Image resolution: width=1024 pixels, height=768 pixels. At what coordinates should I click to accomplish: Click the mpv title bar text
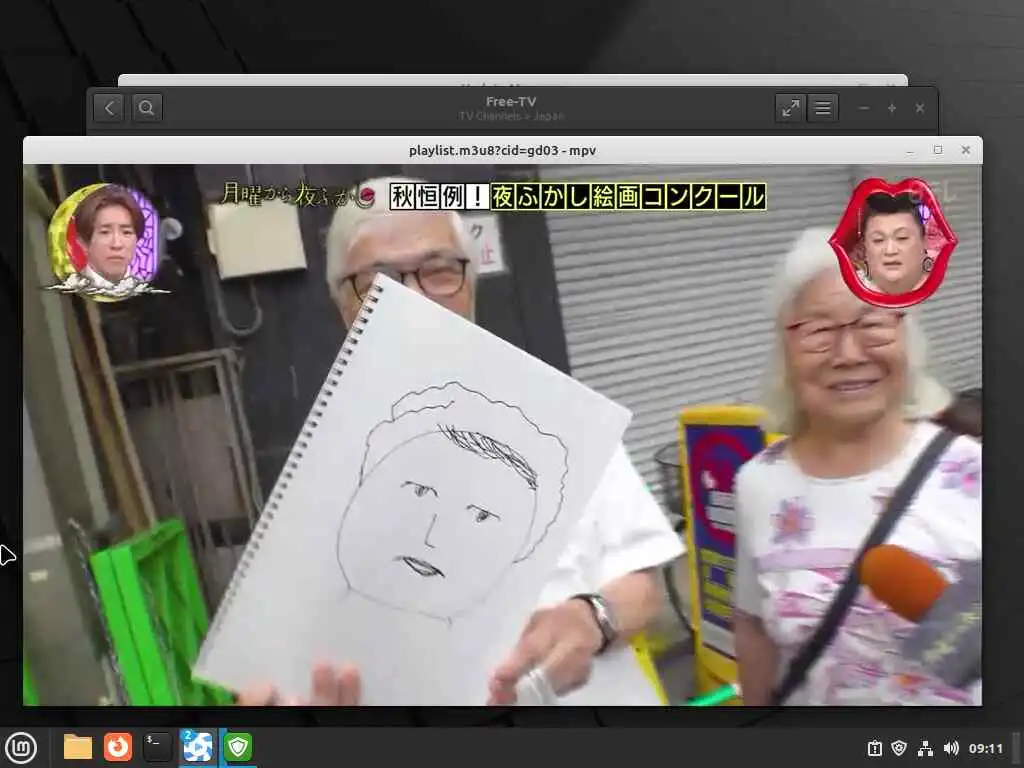click(502, 150)
